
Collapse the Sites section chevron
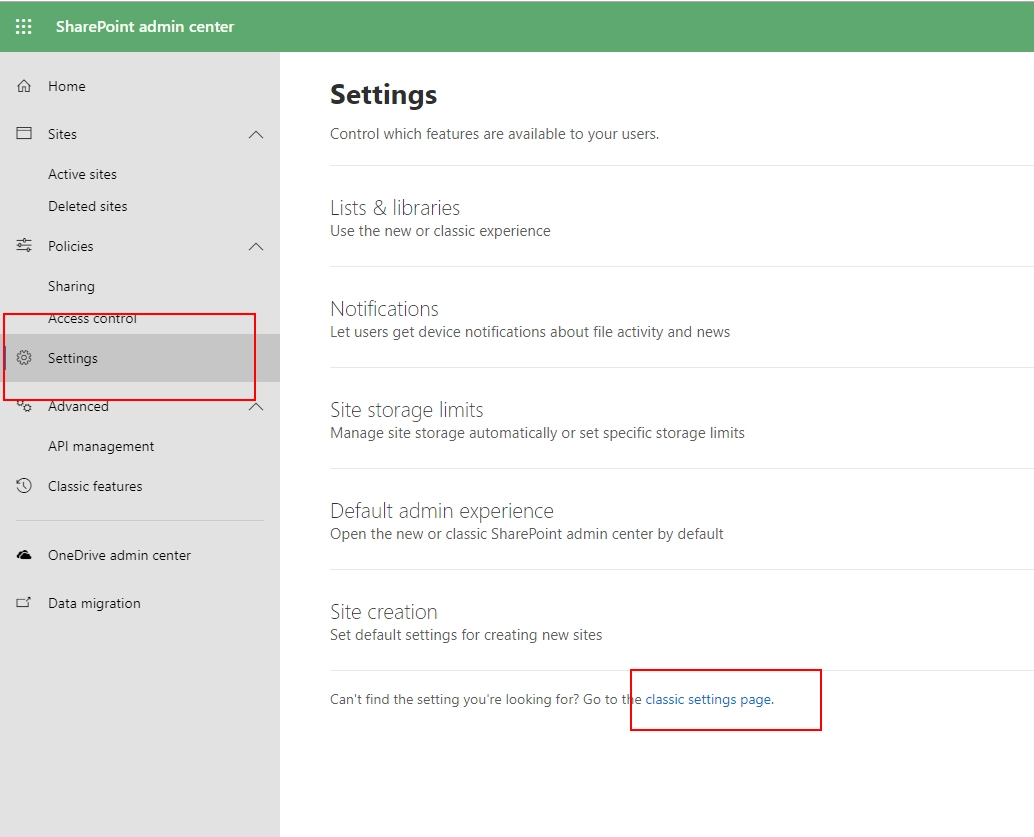pyautogui.click(x=256, y=135)
